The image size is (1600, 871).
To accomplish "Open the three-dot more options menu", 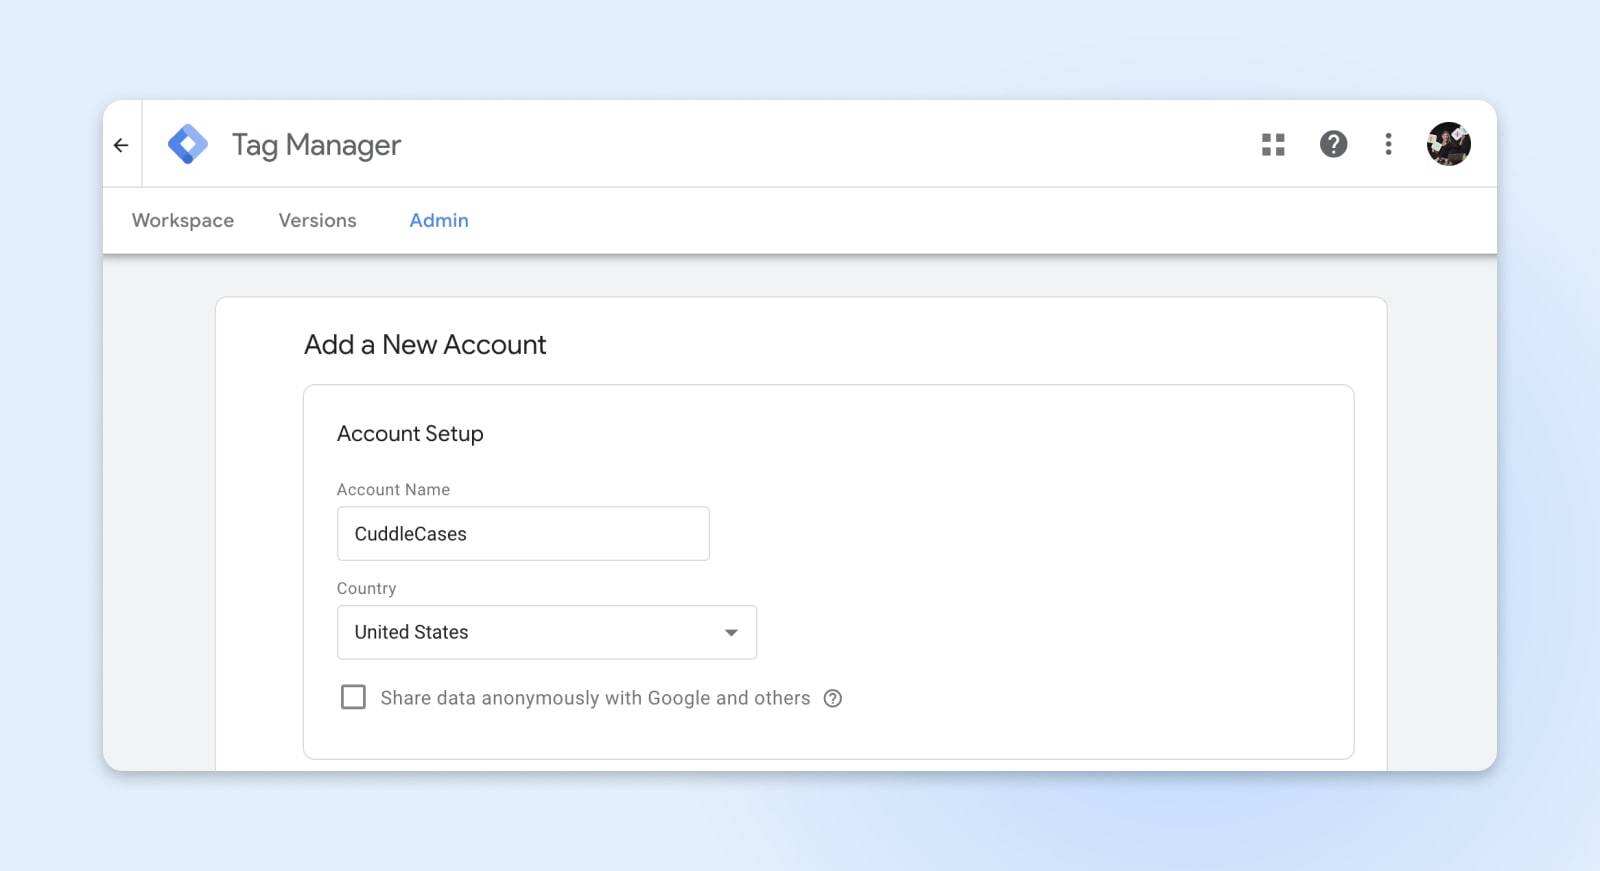I will coord(1388,144).
